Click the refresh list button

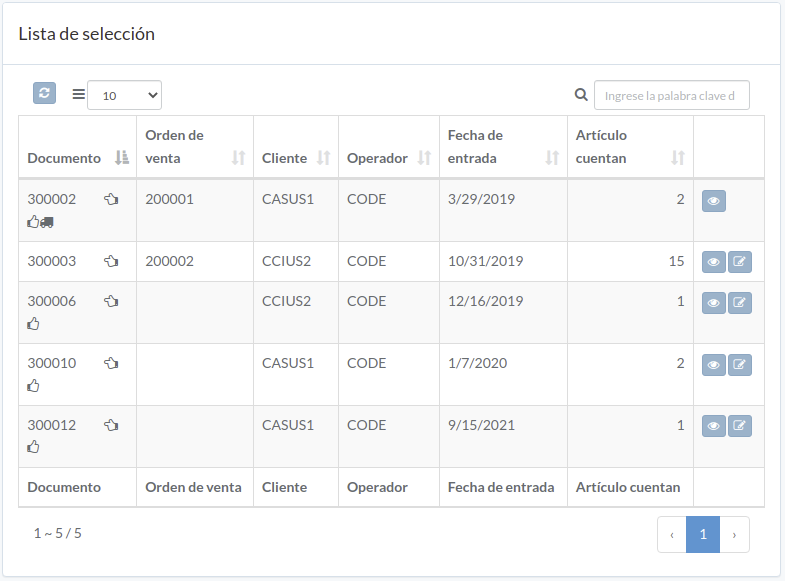(44, 94)
